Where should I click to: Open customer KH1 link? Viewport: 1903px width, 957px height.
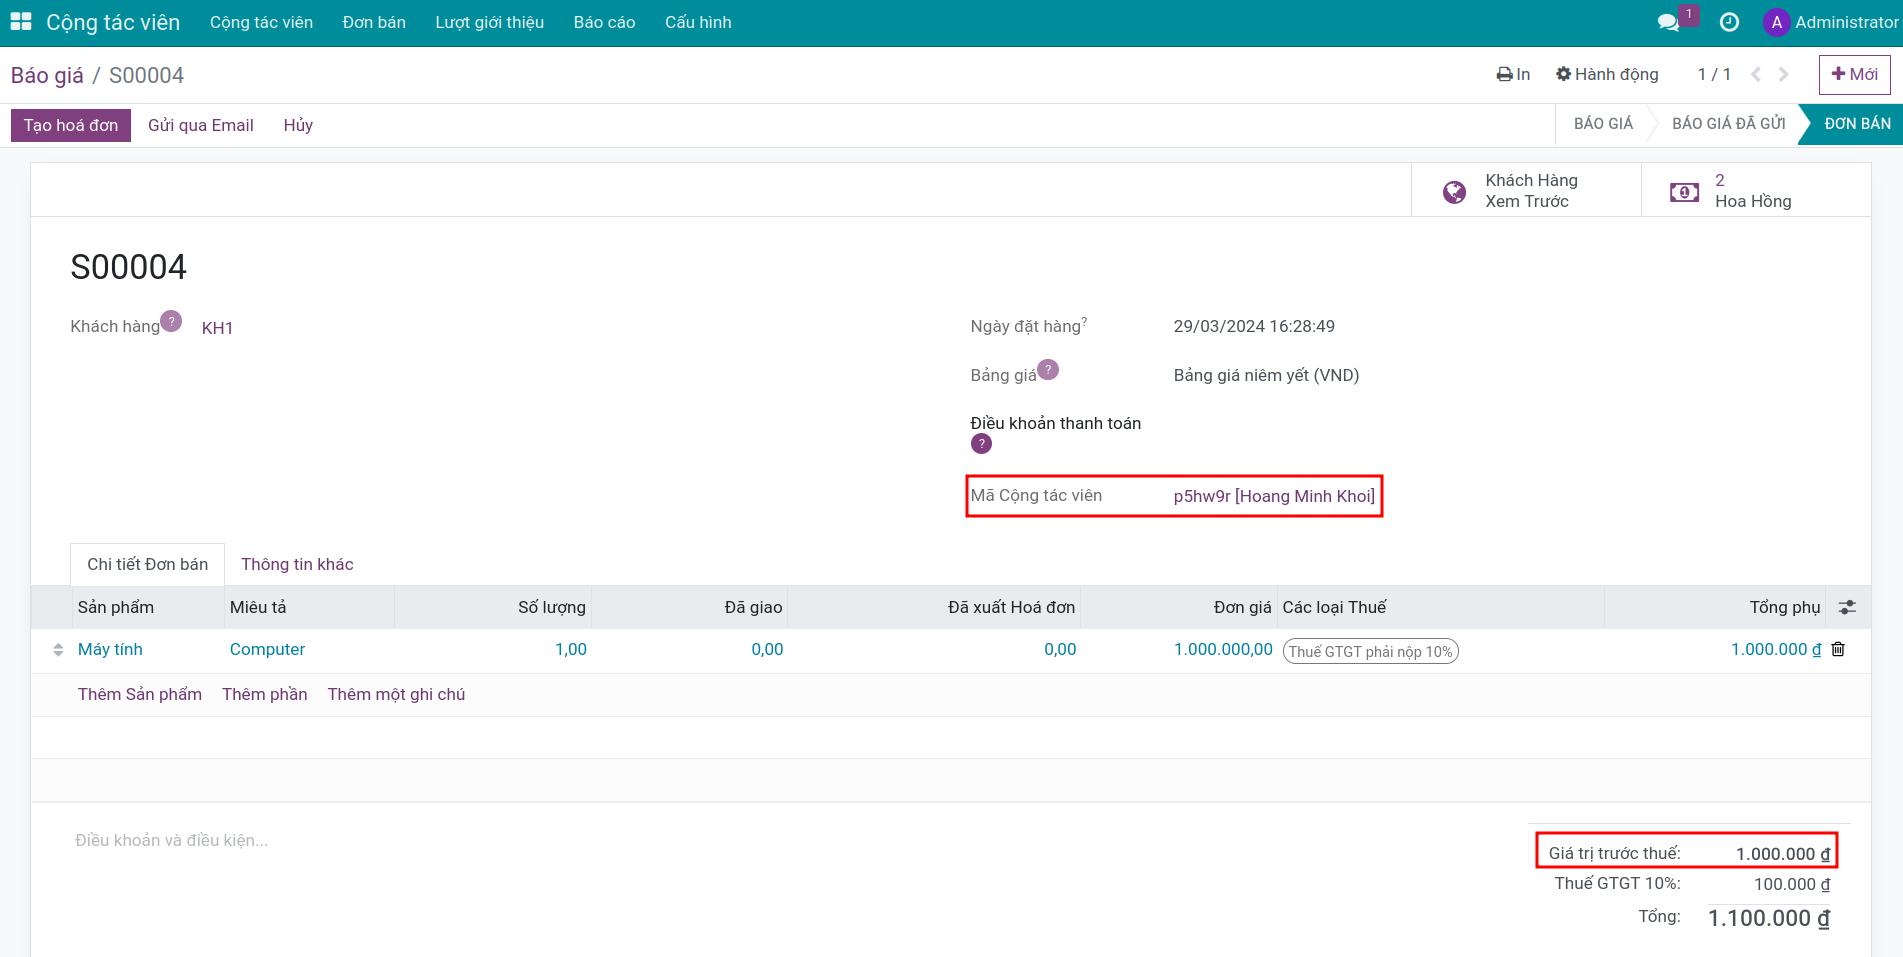click(217, 328)
